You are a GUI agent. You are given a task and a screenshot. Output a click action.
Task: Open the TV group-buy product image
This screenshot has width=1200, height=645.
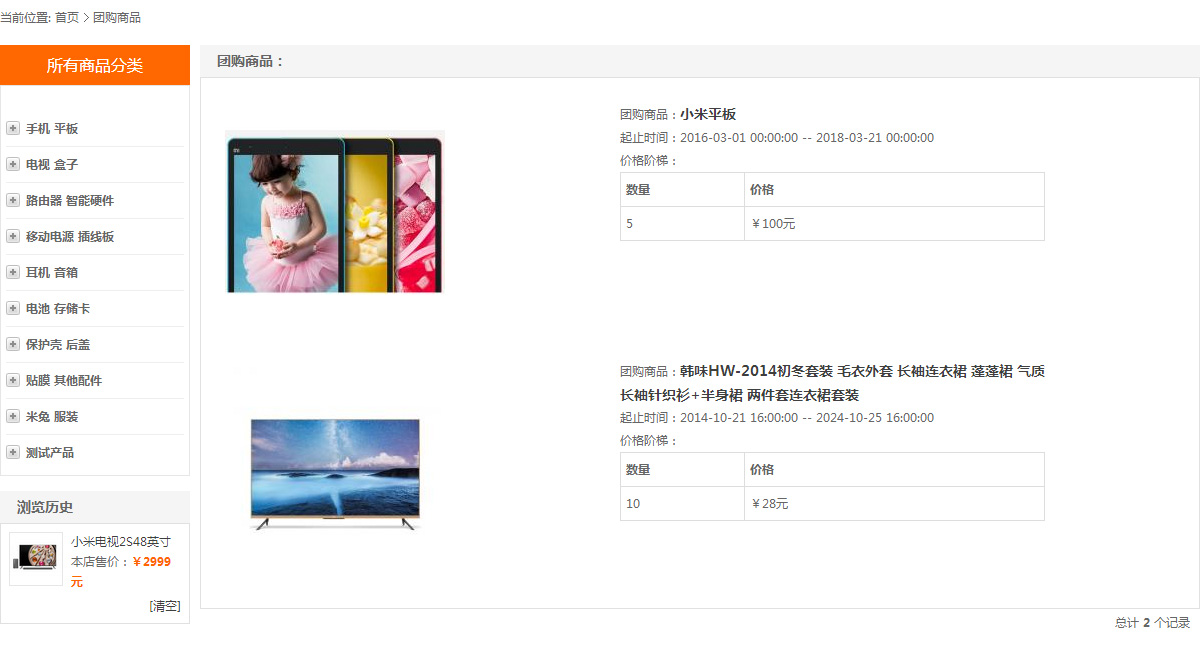pos(335,473)
